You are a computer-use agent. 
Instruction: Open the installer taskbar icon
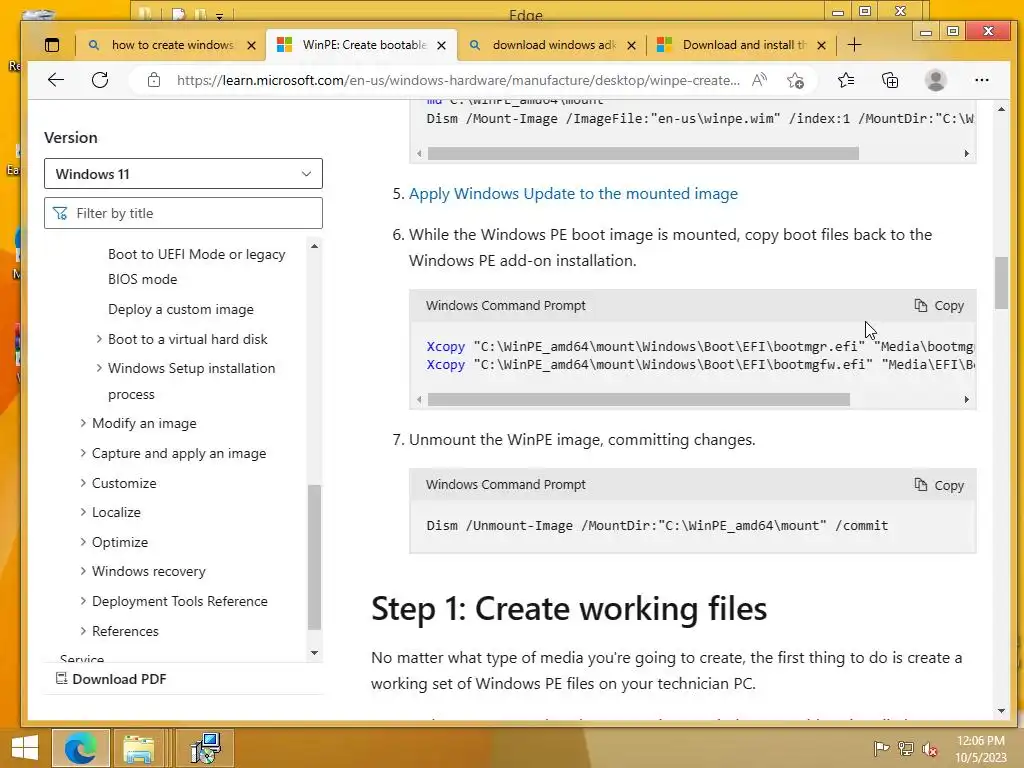pos(205,748)
